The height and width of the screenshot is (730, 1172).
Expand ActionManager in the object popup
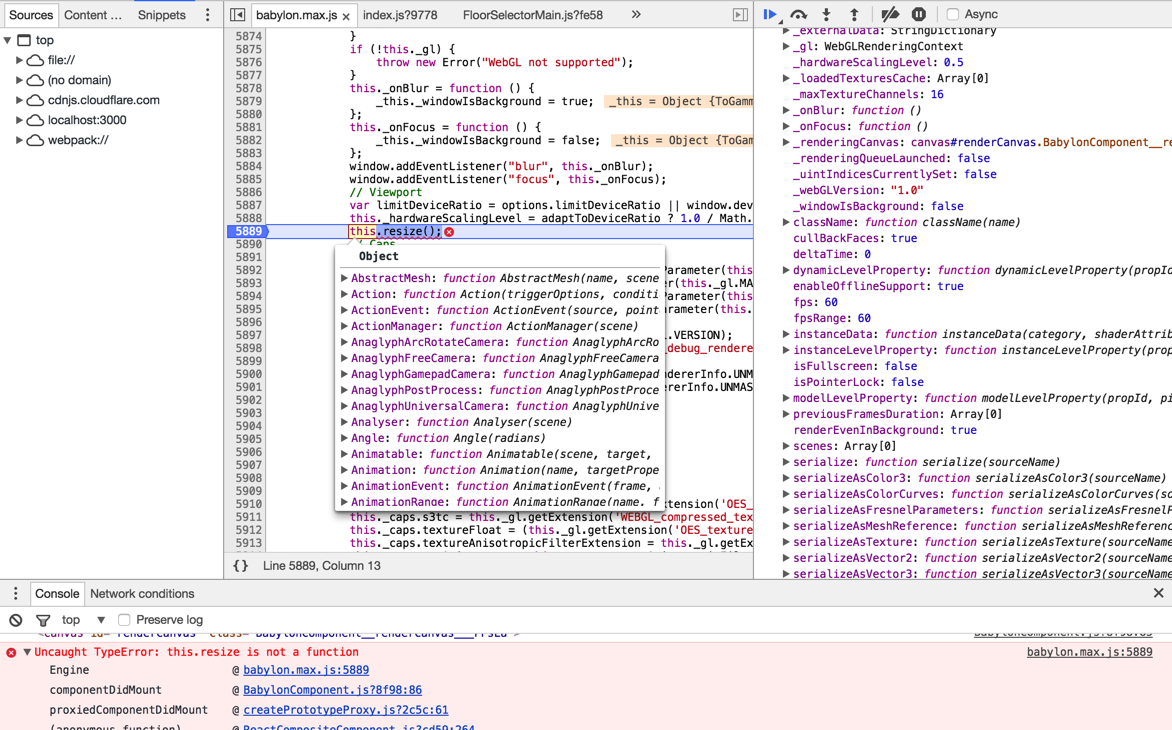pos(345,326)
